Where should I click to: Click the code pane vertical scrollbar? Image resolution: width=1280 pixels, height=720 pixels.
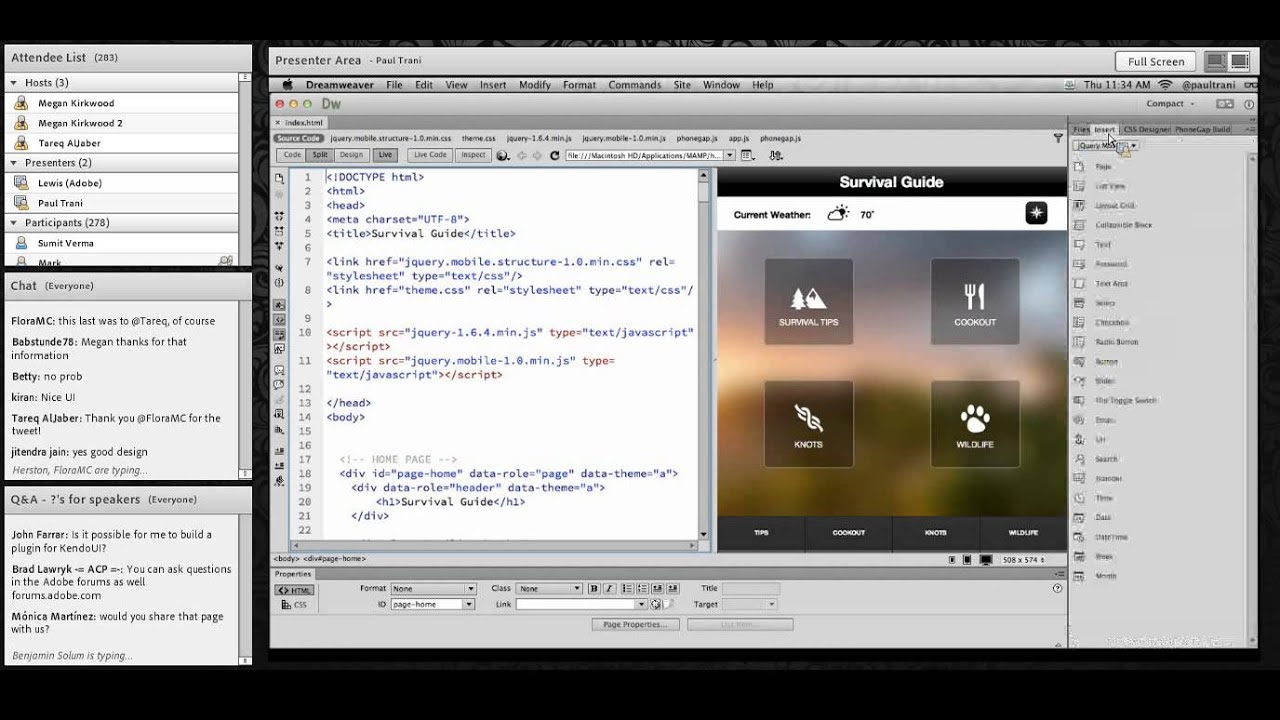704,355
